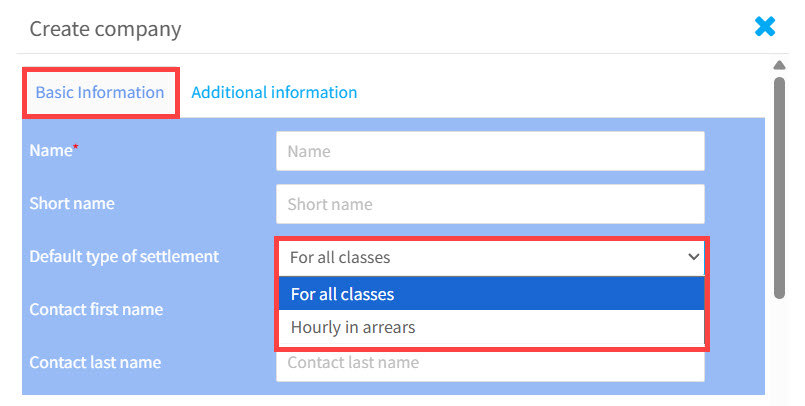
Task: Click the "Contact first name" label
Action: click(x=96, y=309)
